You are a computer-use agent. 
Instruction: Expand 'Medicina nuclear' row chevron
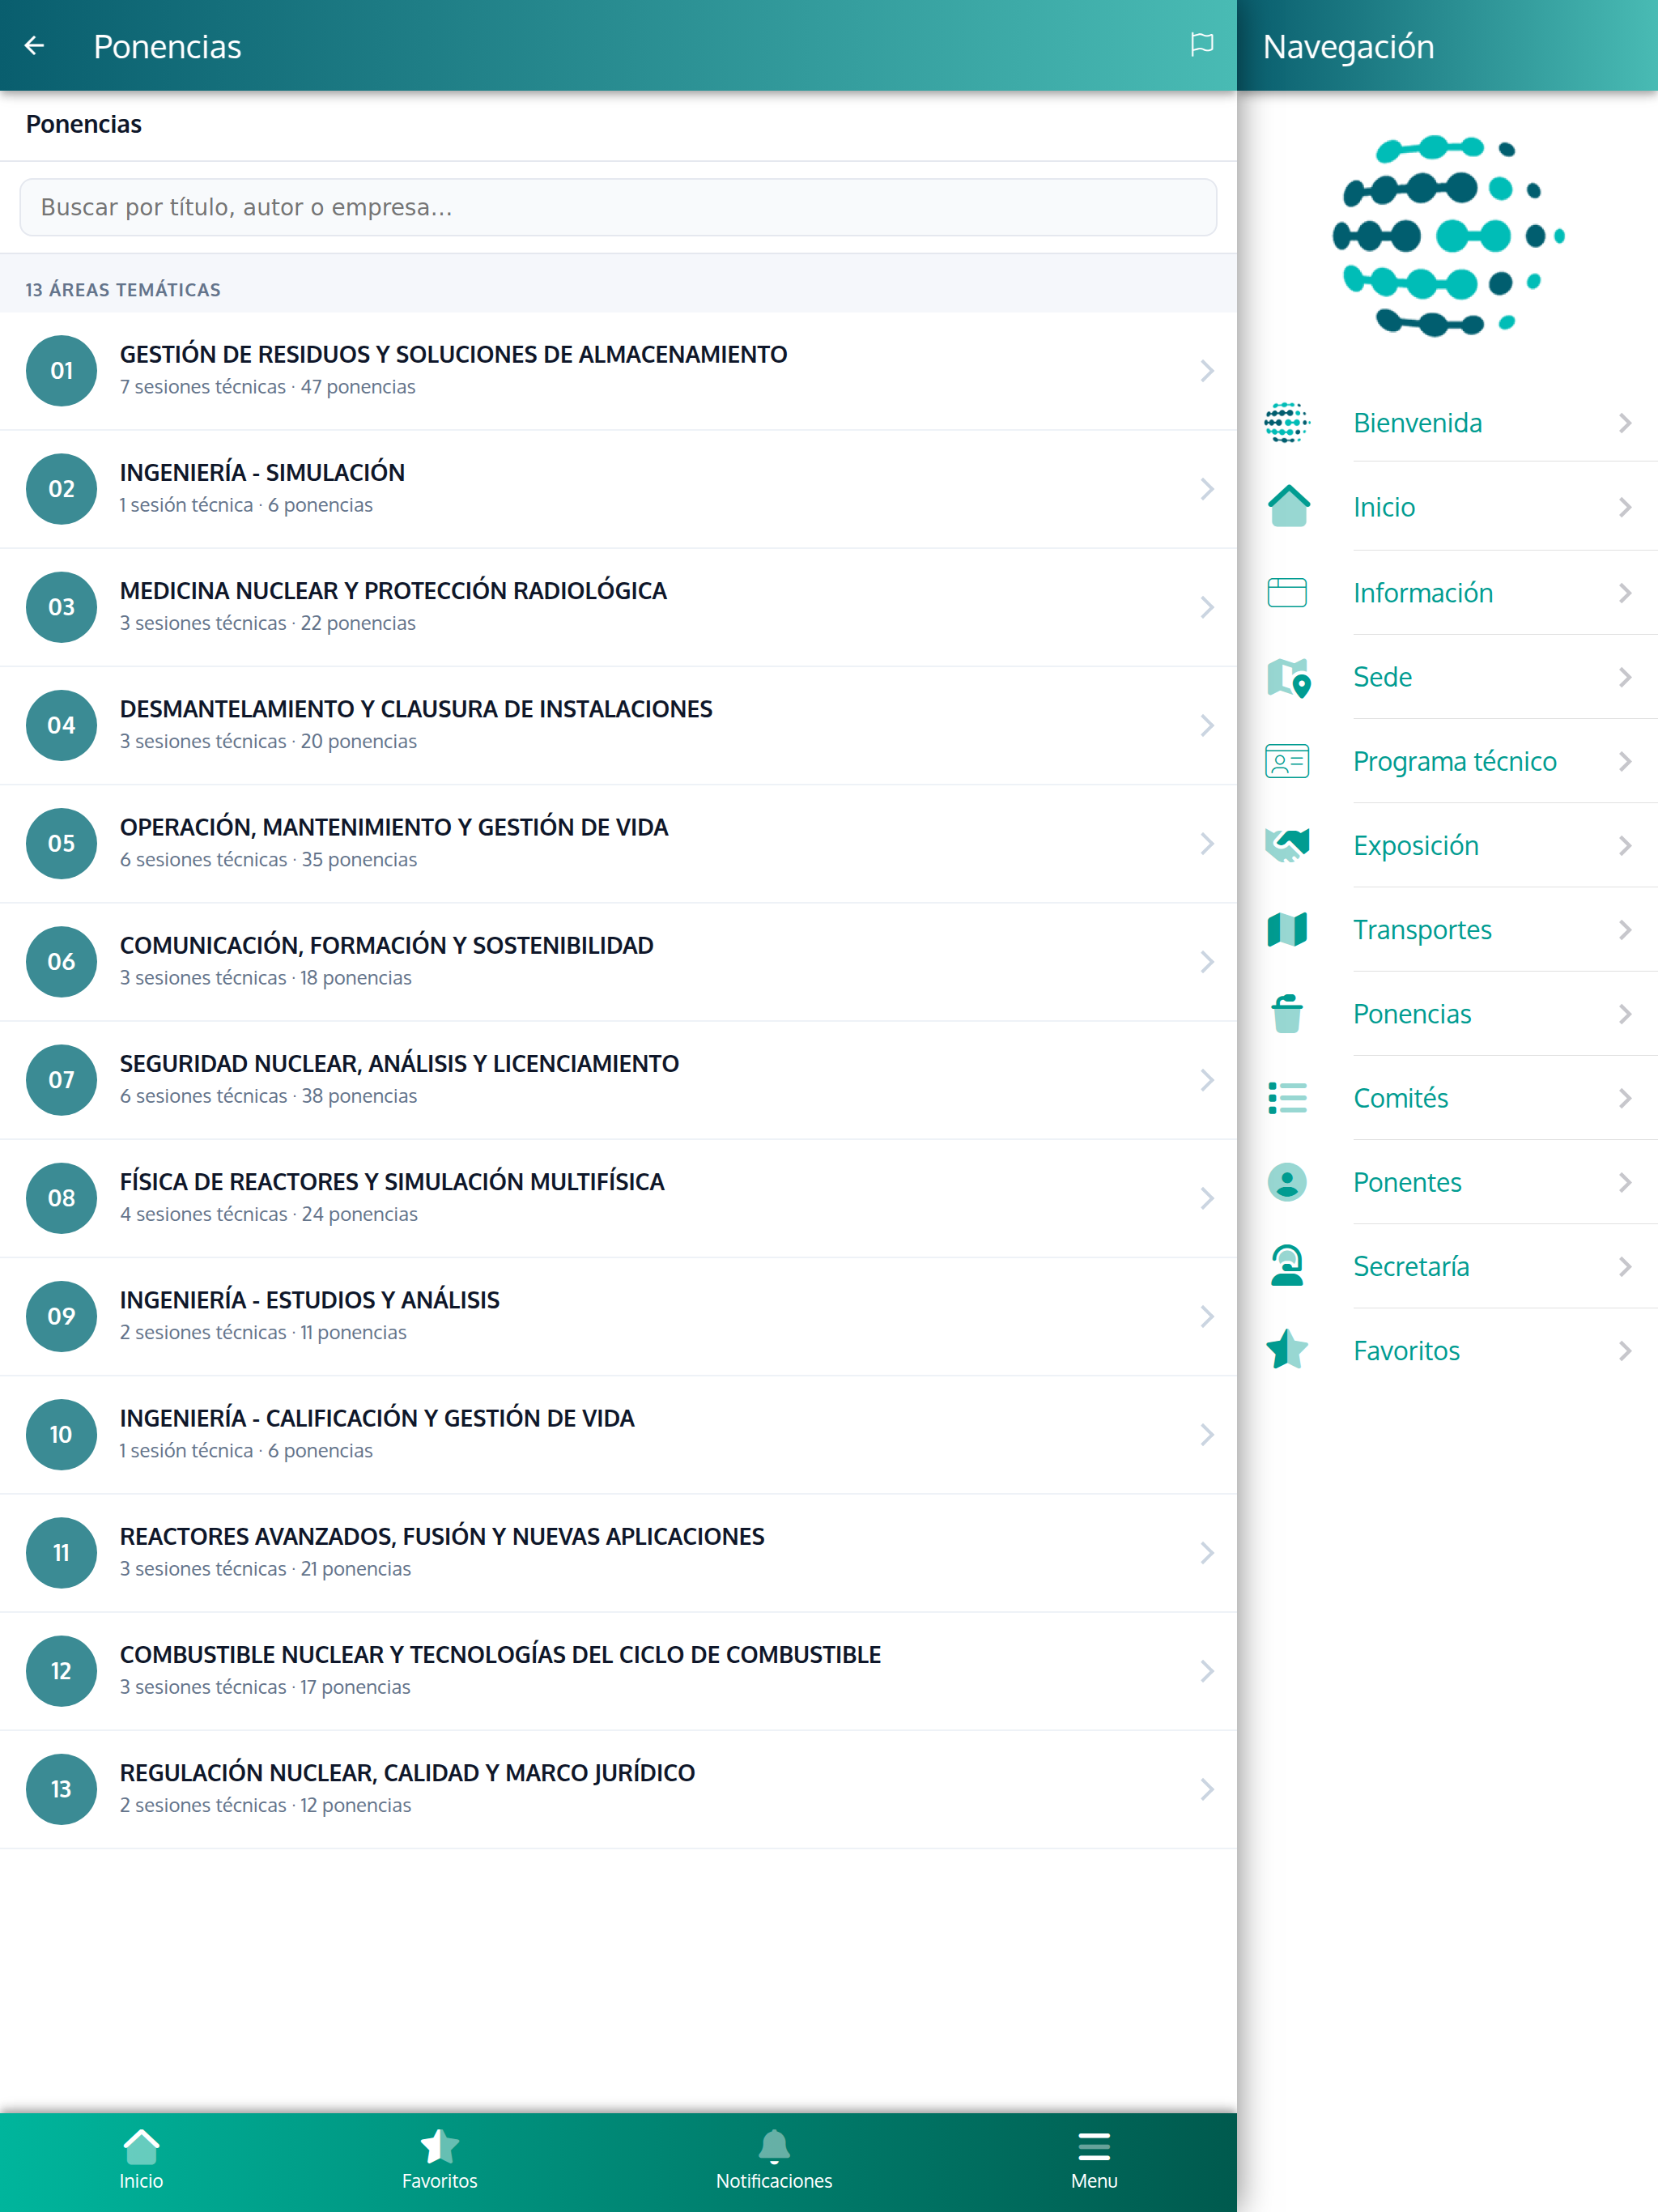pos(1207,607)
